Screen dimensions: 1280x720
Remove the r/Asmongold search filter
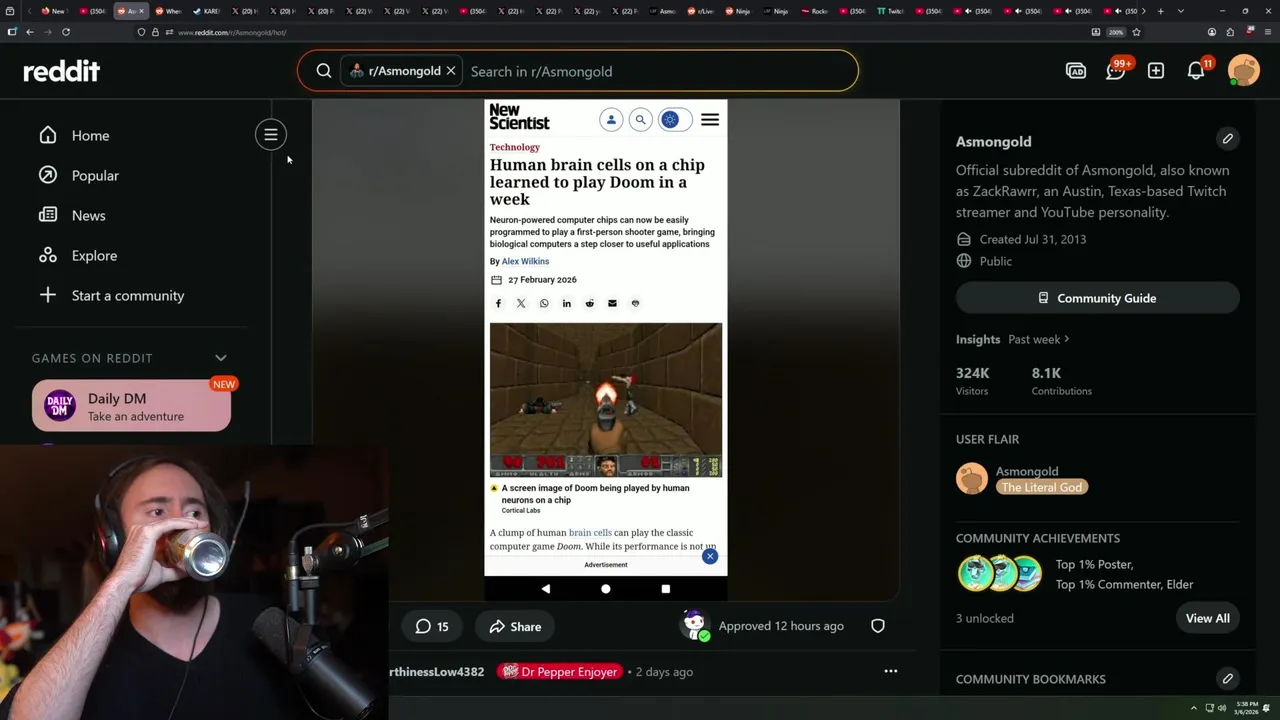click(x=451, y=71)
